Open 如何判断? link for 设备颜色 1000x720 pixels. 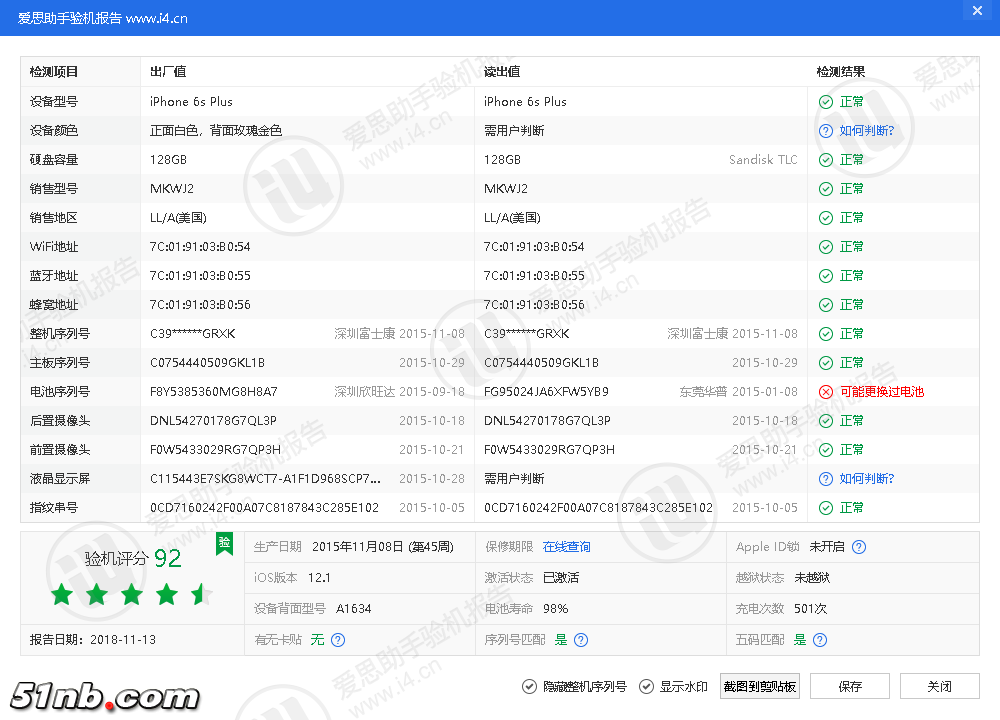(x=866, y=131)
